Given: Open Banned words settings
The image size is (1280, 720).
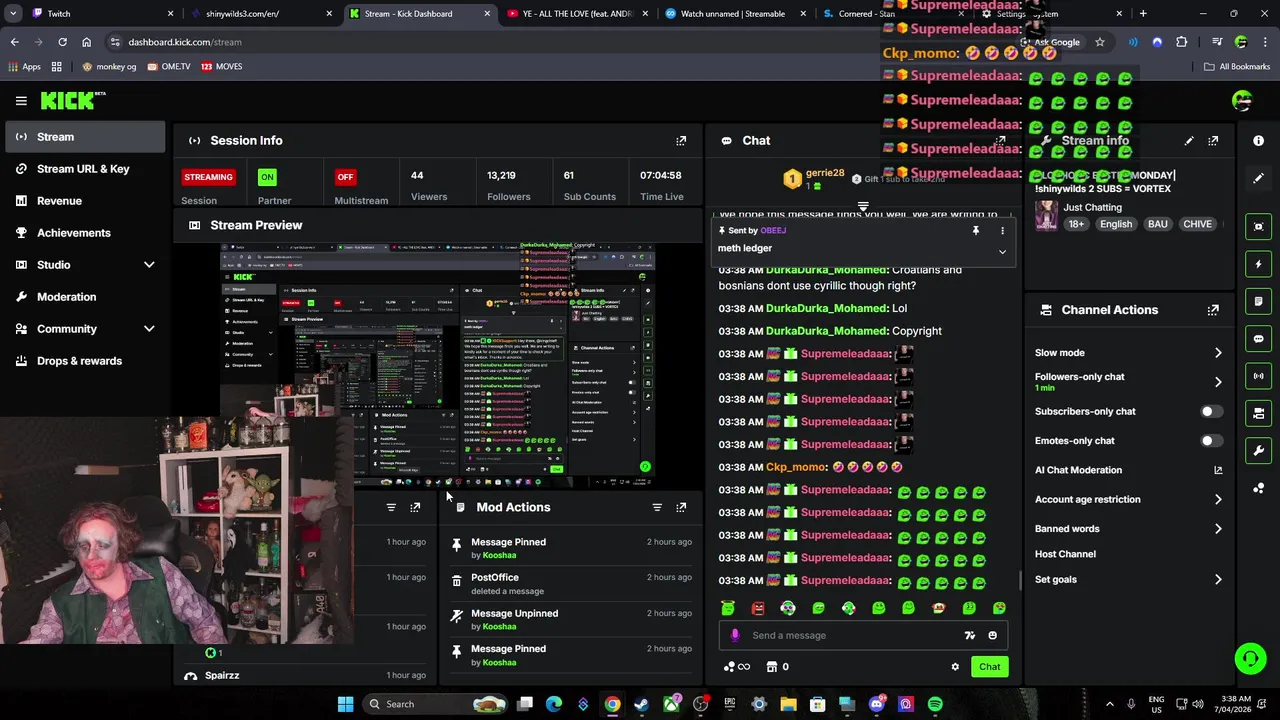Looking at the screenshot, I should [1129, 529].
